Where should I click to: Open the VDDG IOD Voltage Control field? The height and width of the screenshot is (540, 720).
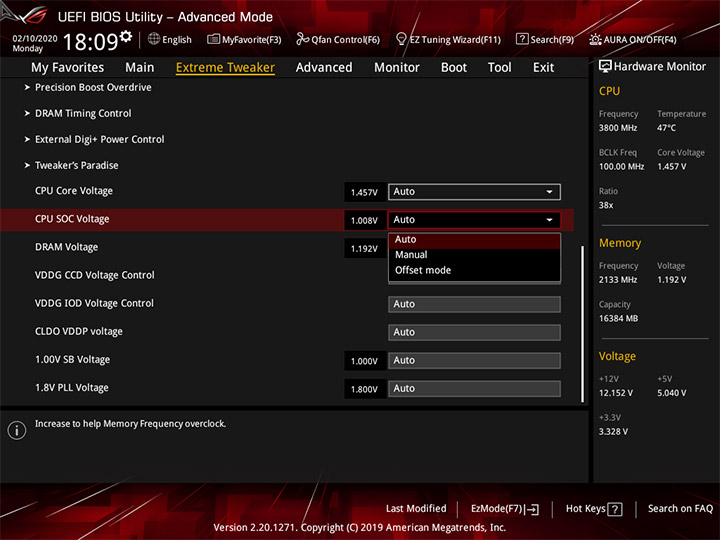click(474, 304)
